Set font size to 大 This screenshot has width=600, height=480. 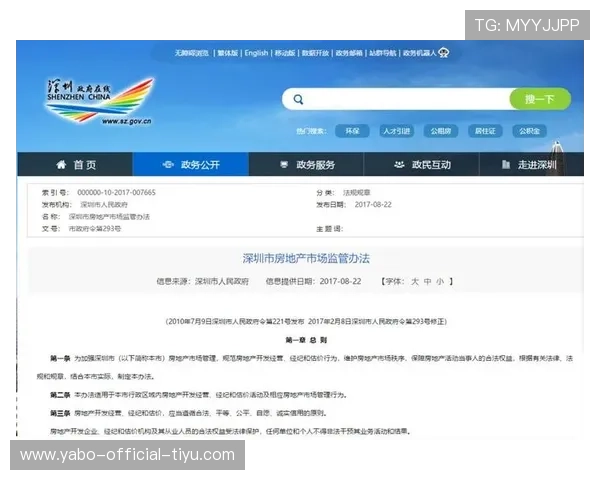(x=415, y=281)
